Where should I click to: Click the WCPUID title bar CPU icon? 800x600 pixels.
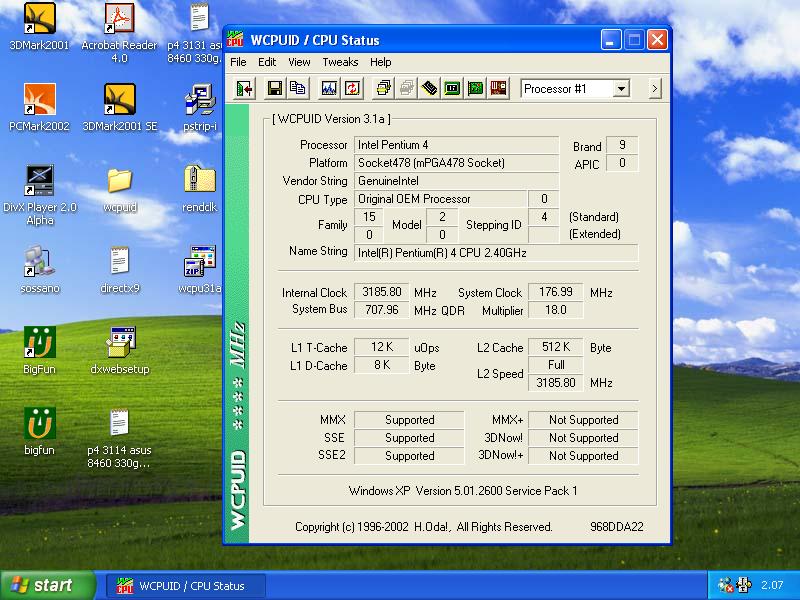[x=235, y=40]
